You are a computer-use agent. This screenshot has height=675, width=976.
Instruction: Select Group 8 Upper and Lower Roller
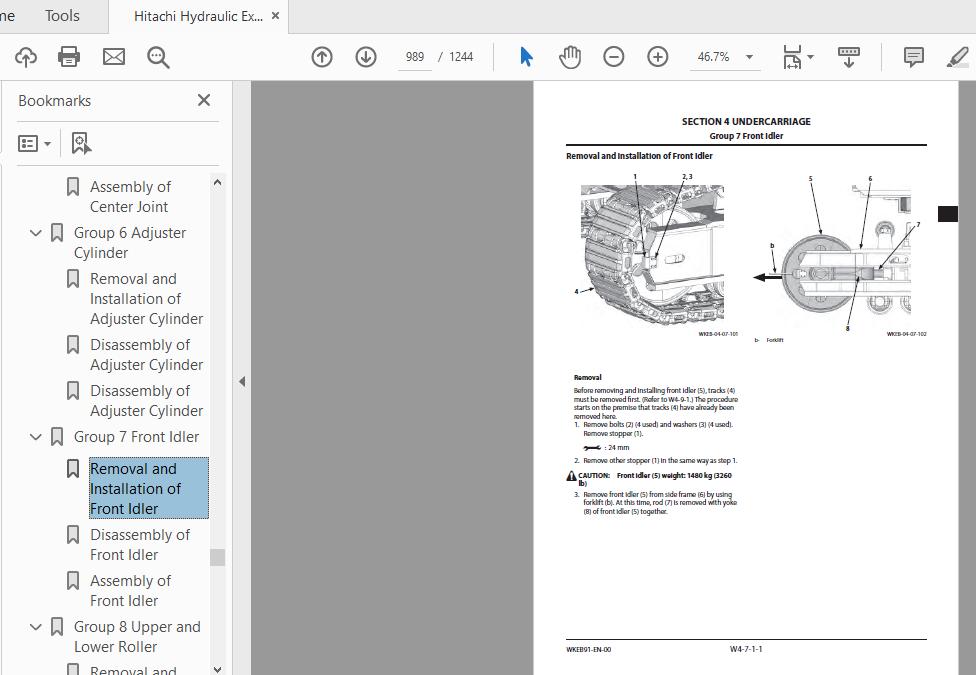pos(137,637)
